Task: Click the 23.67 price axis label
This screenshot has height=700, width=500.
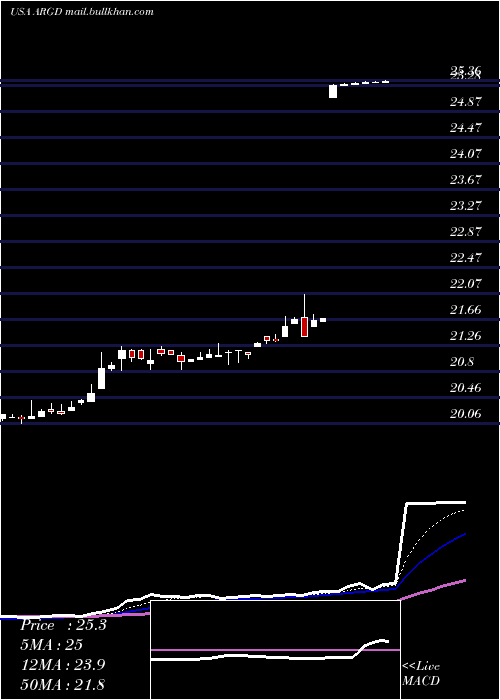Action: click(466, 179)
